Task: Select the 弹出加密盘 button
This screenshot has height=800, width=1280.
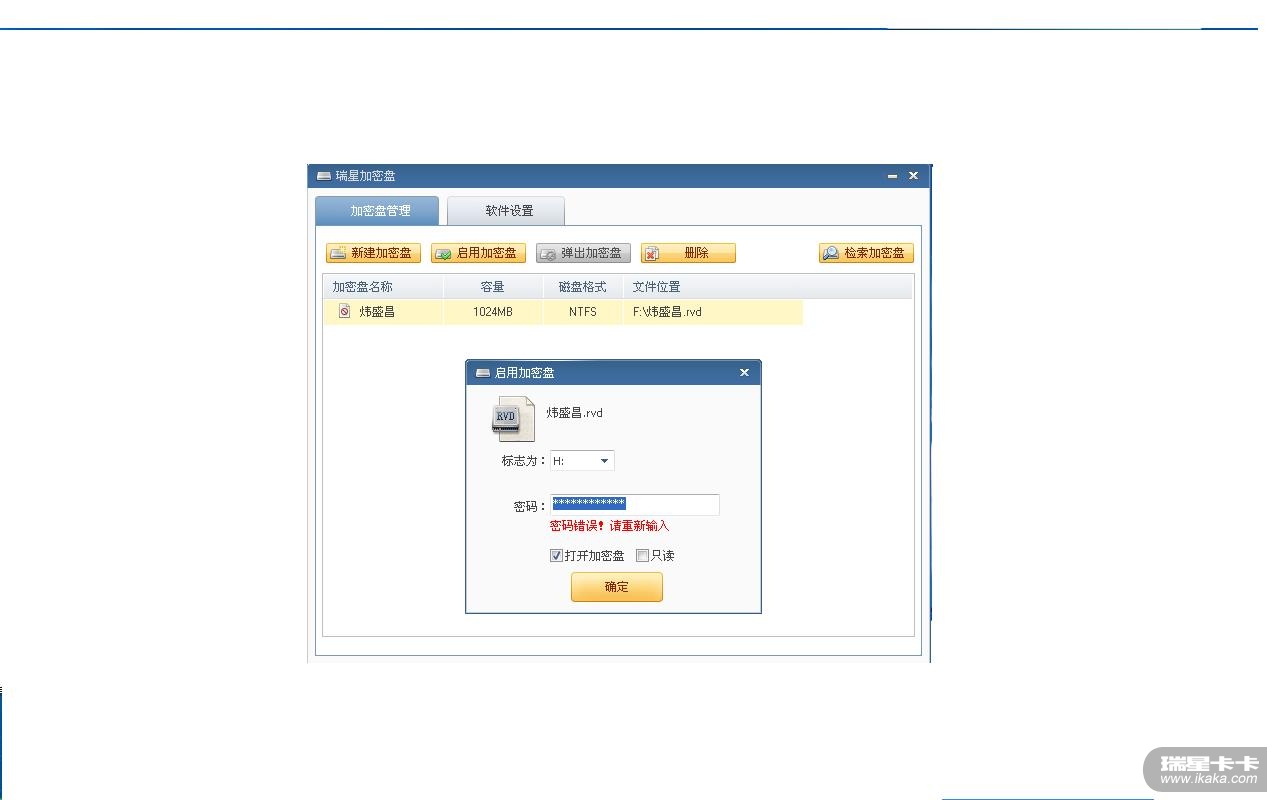Action: click(583, 253)
